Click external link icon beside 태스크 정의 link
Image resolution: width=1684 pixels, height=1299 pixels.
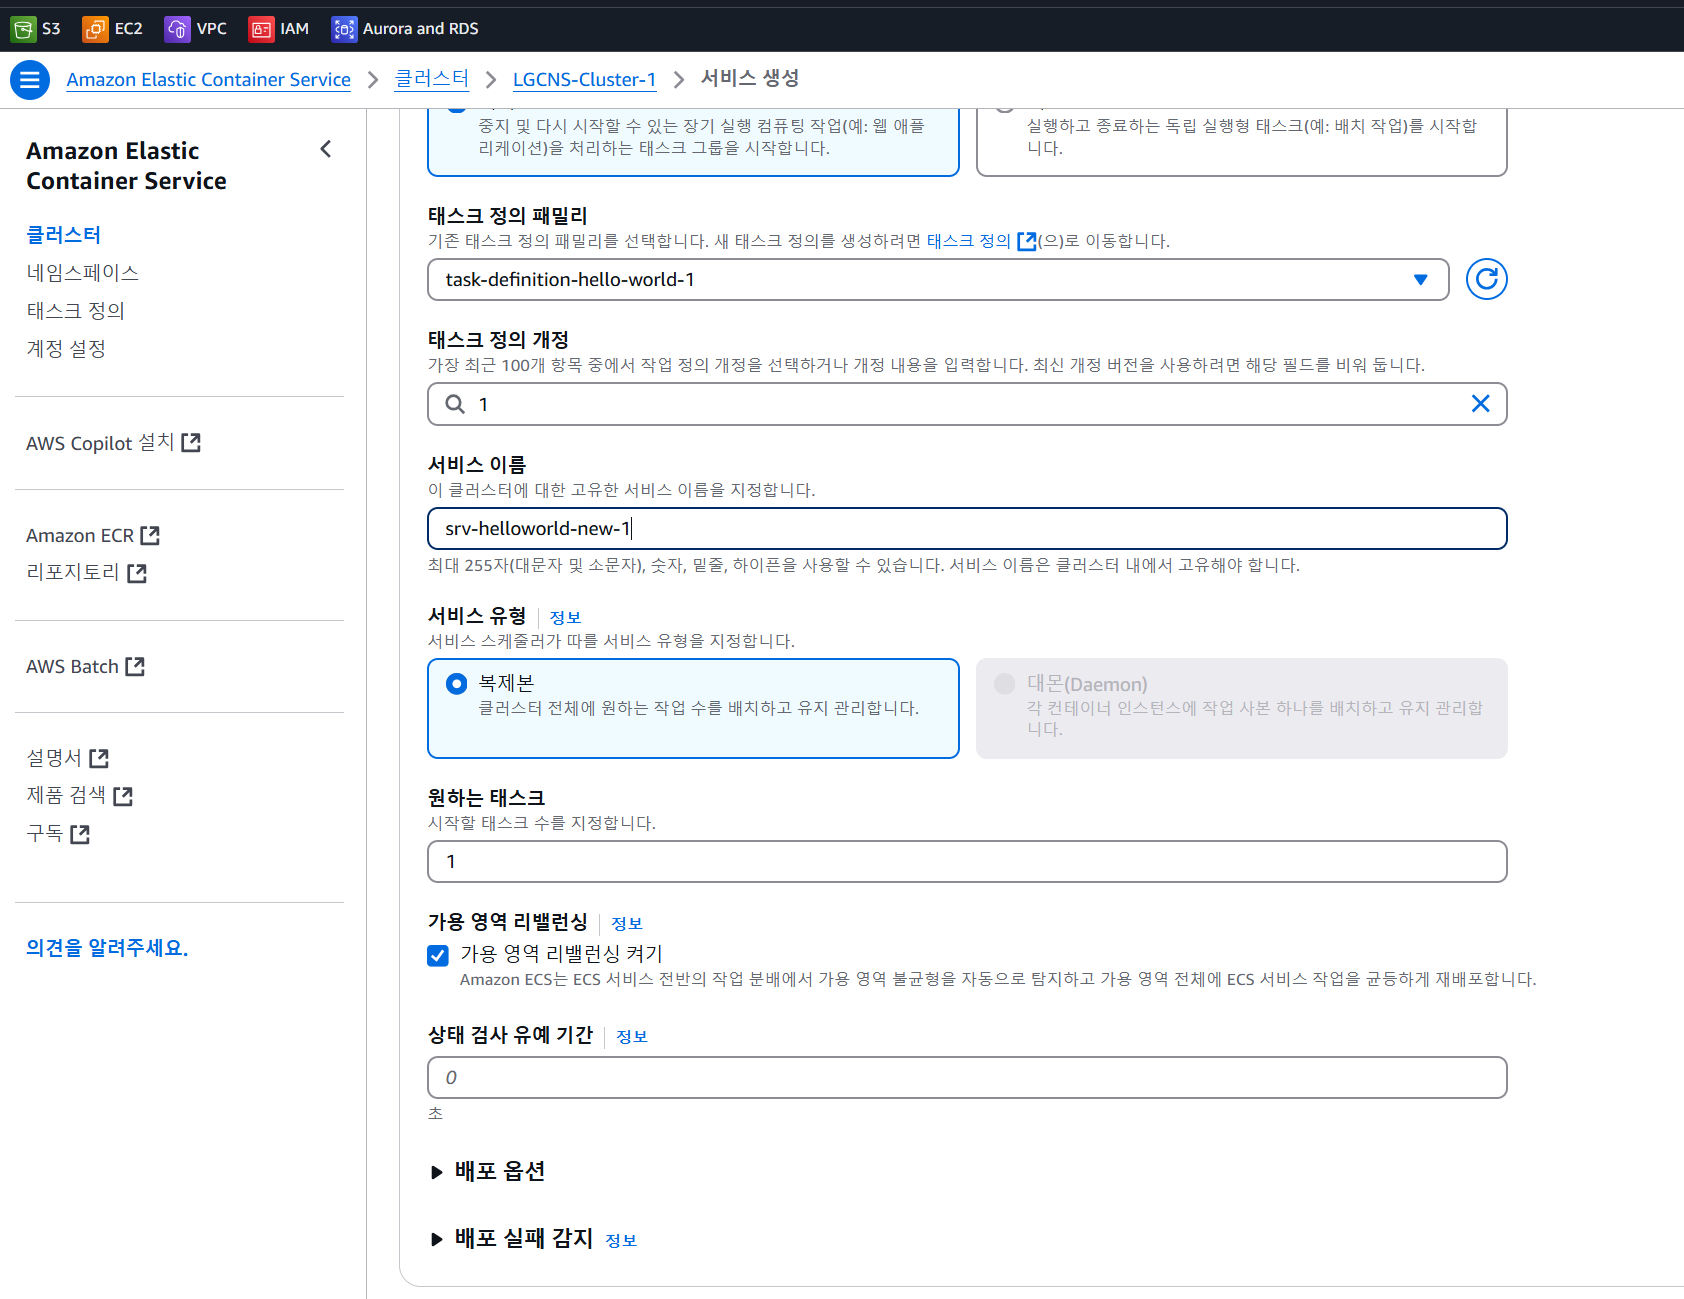tap(1026, 241)
